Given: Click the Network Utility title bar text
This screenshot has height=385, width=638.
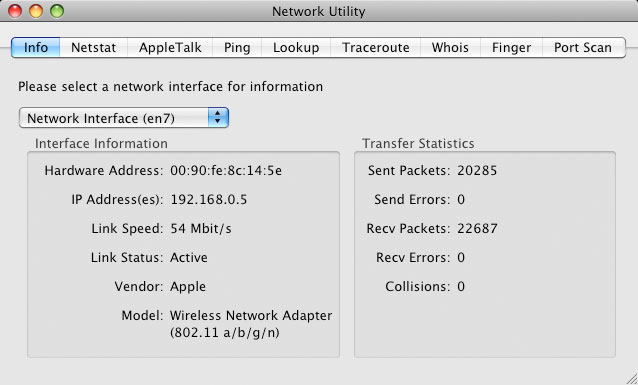Looking at the screenshot, I should [319, 11].
